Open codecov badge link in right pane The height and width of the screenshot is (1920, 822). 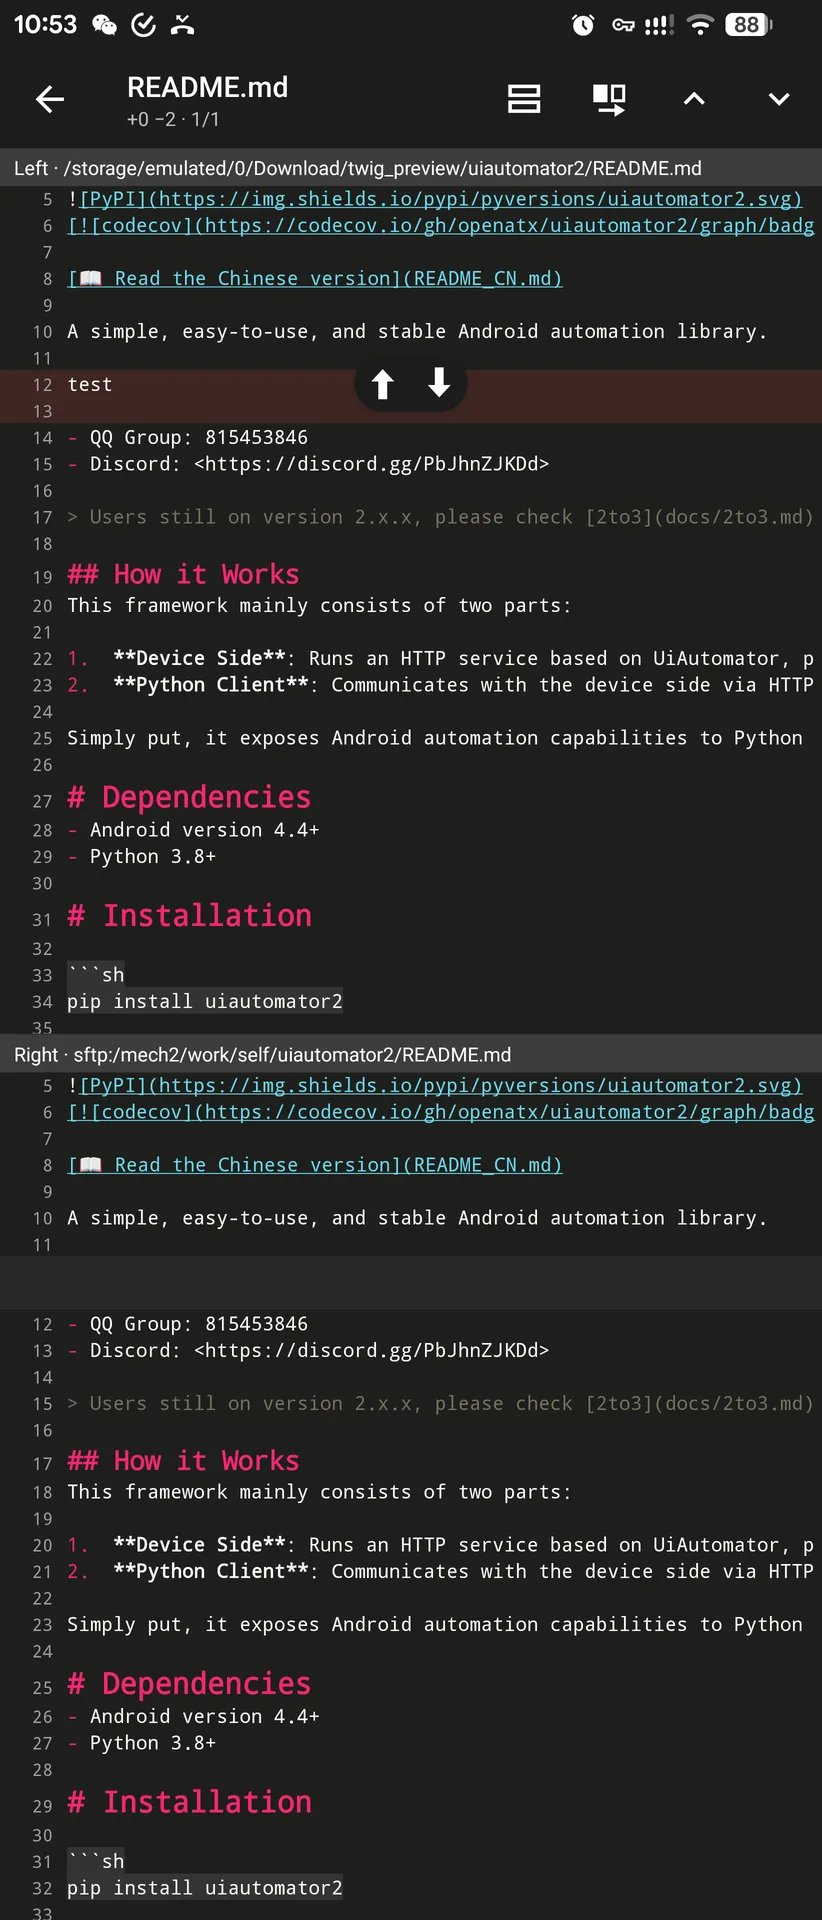point(441,1112)
